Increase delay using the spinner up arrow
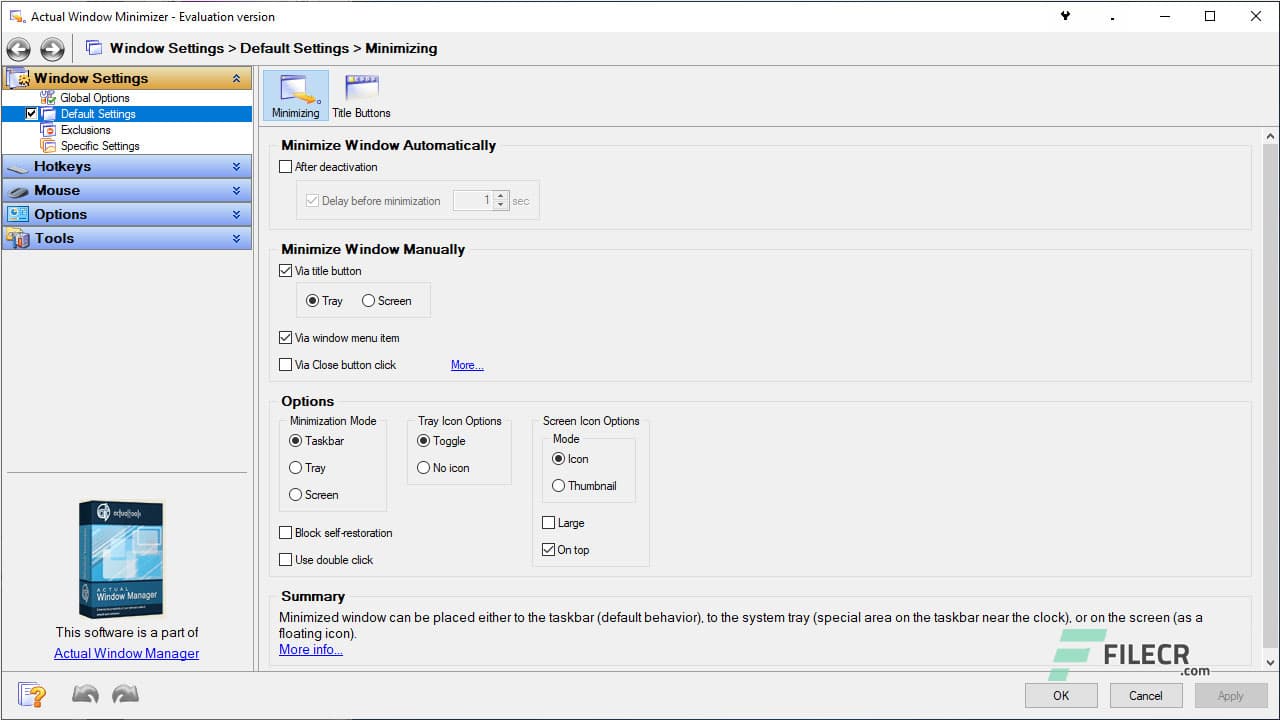This screenshot has height=720, width=1280. point(500,196)
